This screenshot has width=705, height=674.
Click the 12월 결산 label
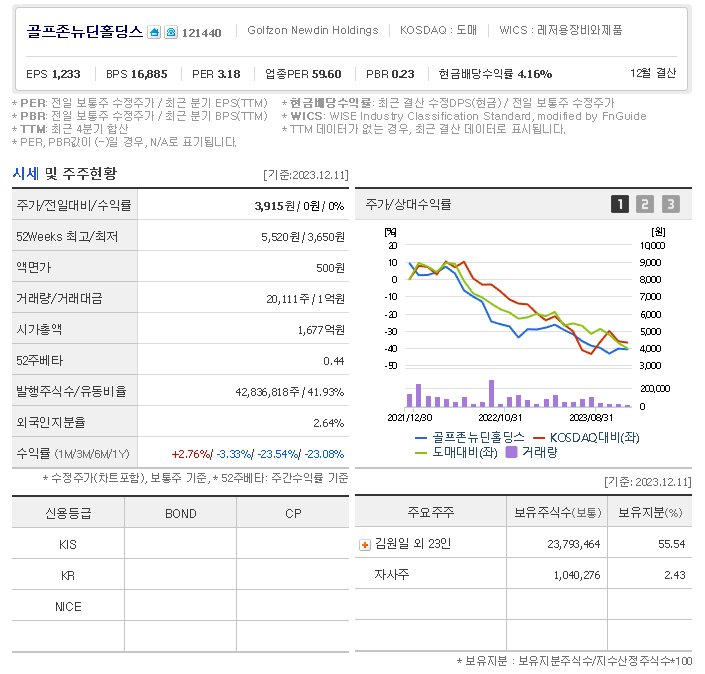pos(653,73)
